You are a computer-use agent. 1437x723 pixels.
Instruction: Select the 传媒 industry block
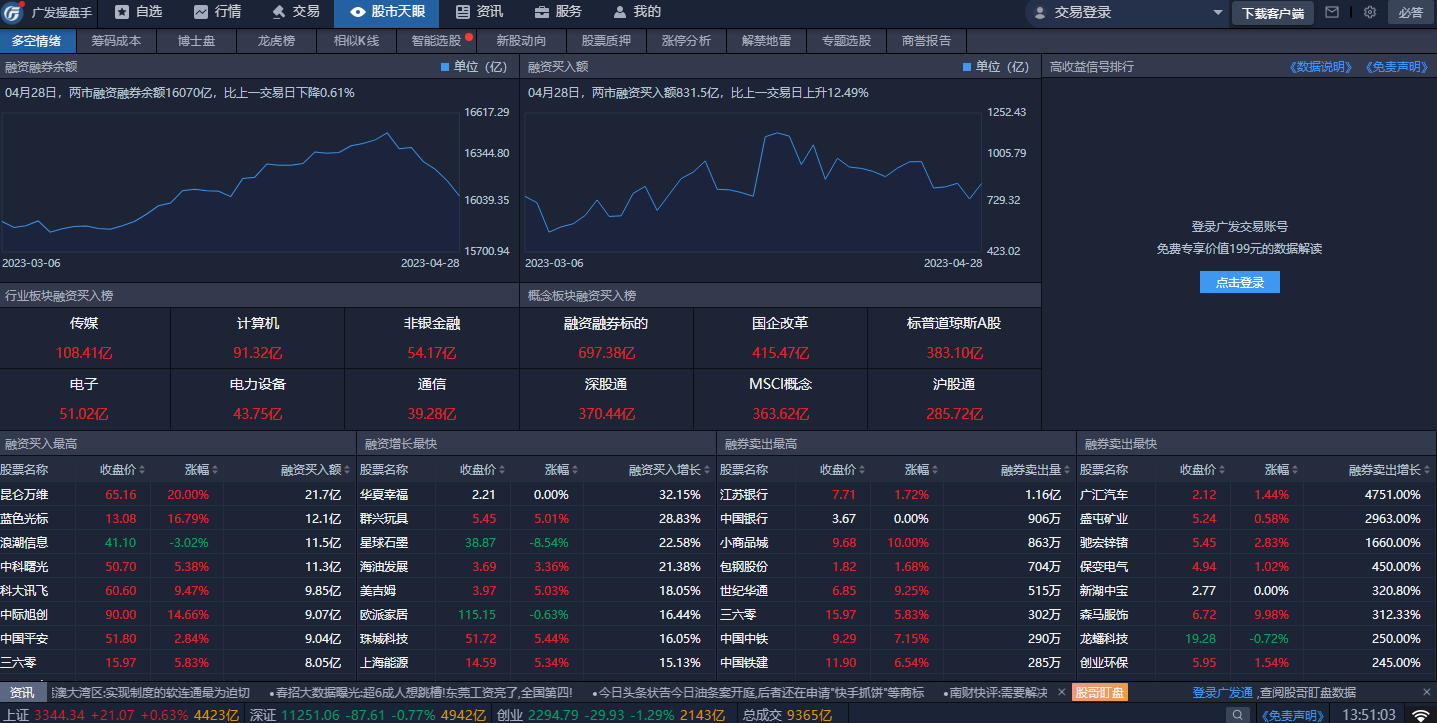coord(85,337)
